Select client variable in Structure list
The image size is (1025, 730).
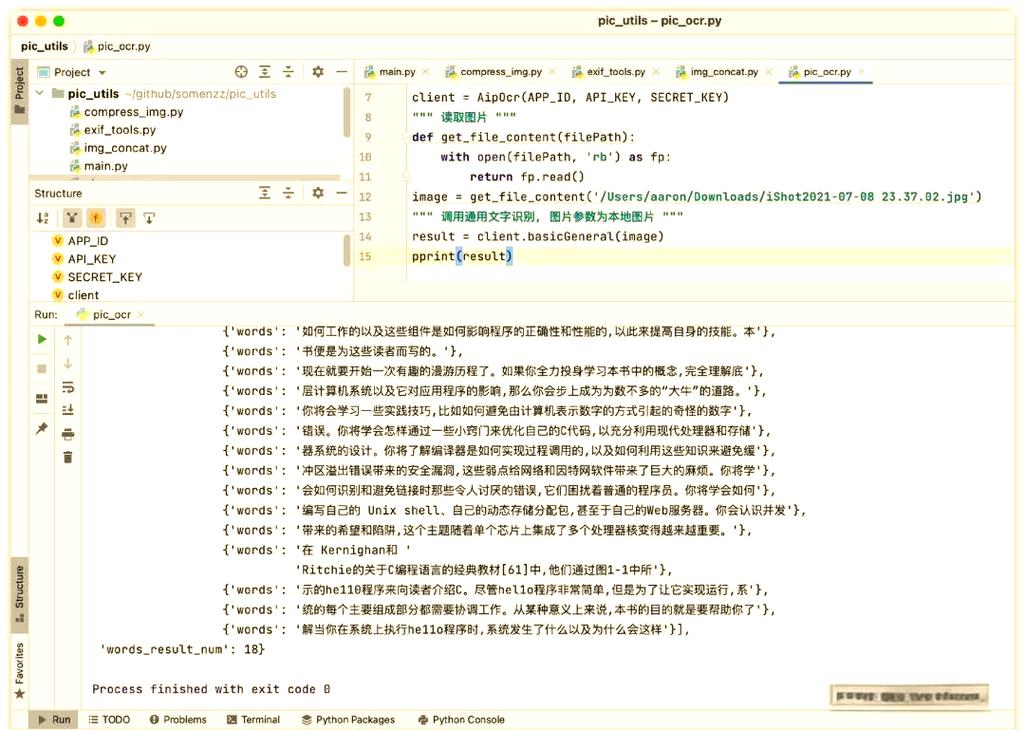click(x=76, y=295)
